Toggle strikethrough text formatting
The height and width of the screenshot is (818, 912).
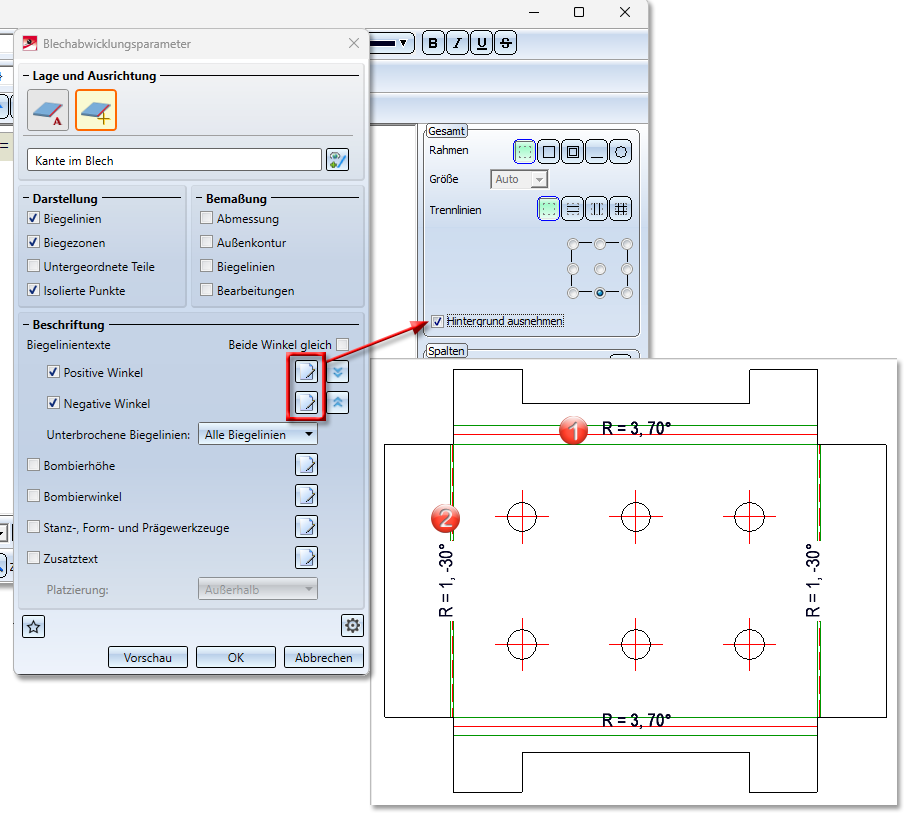pyautogui.click(x=506, y=43)
